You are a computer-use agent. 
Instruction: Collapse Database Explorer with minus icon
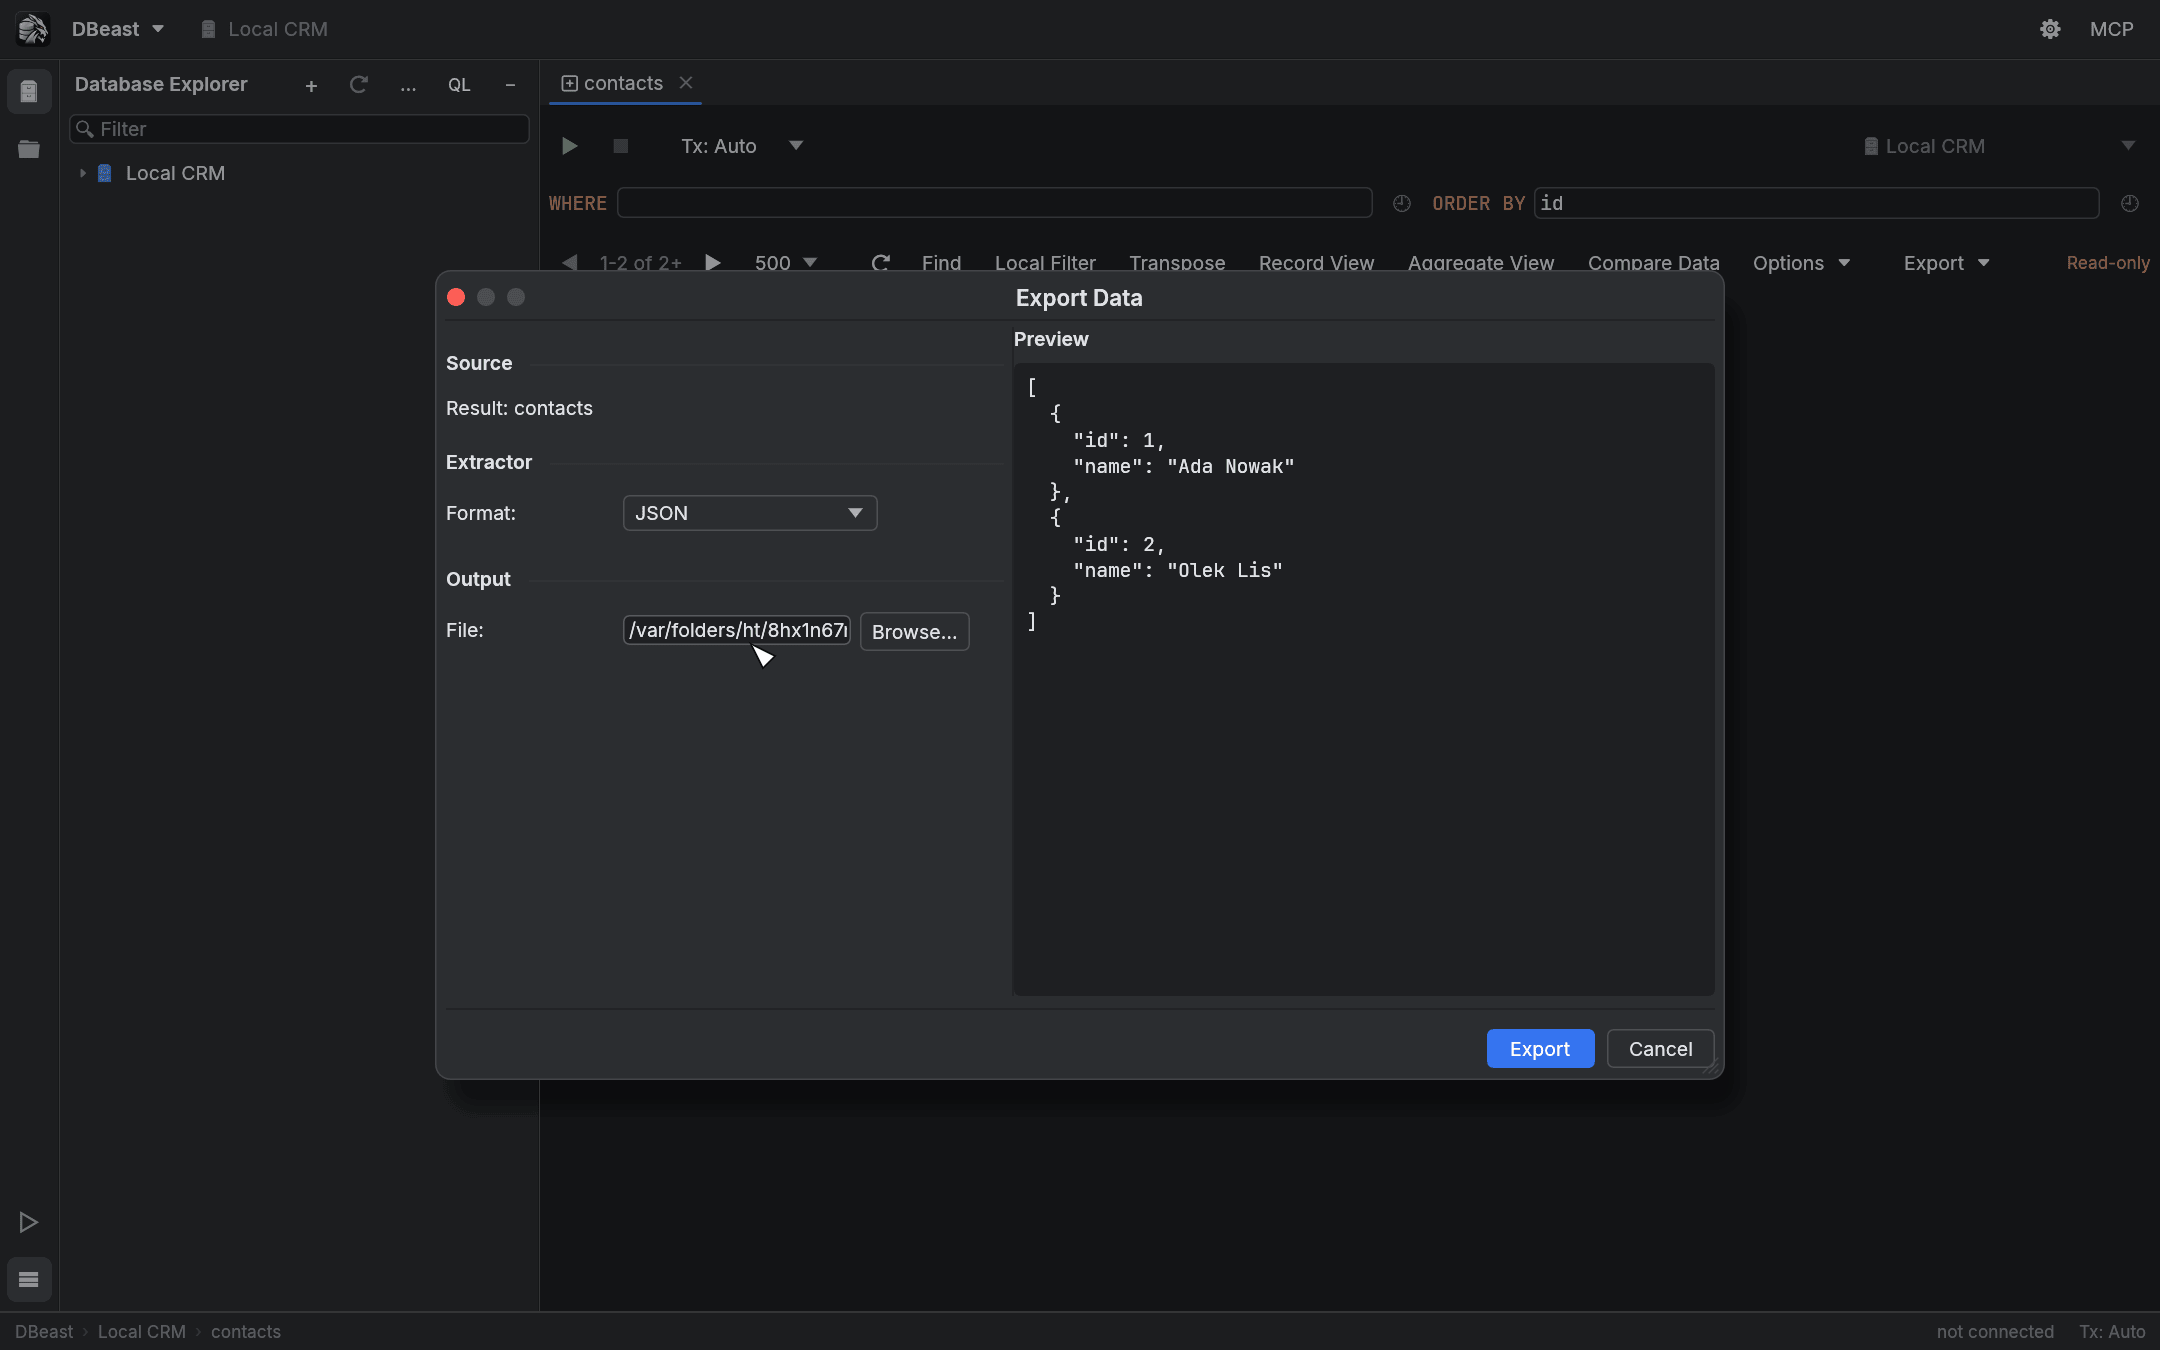point(510,85)
